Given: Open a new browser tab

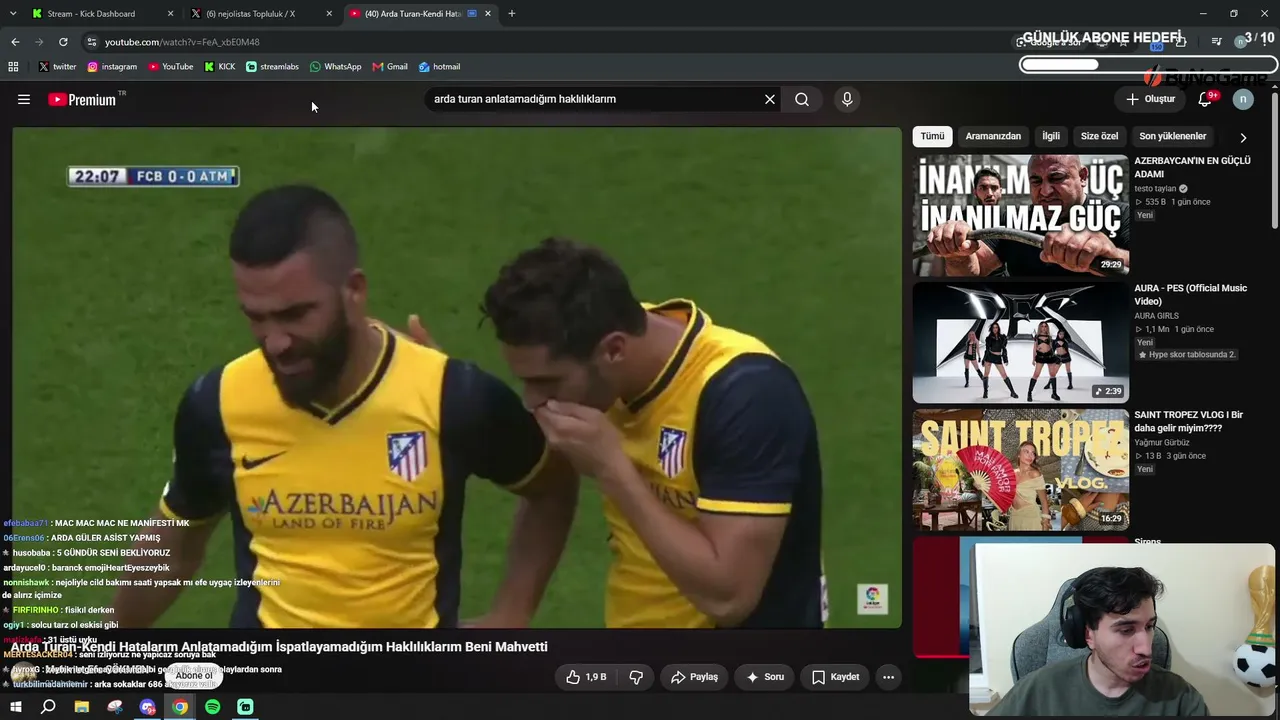Looking at the screenshot, I should coord(512,14).
